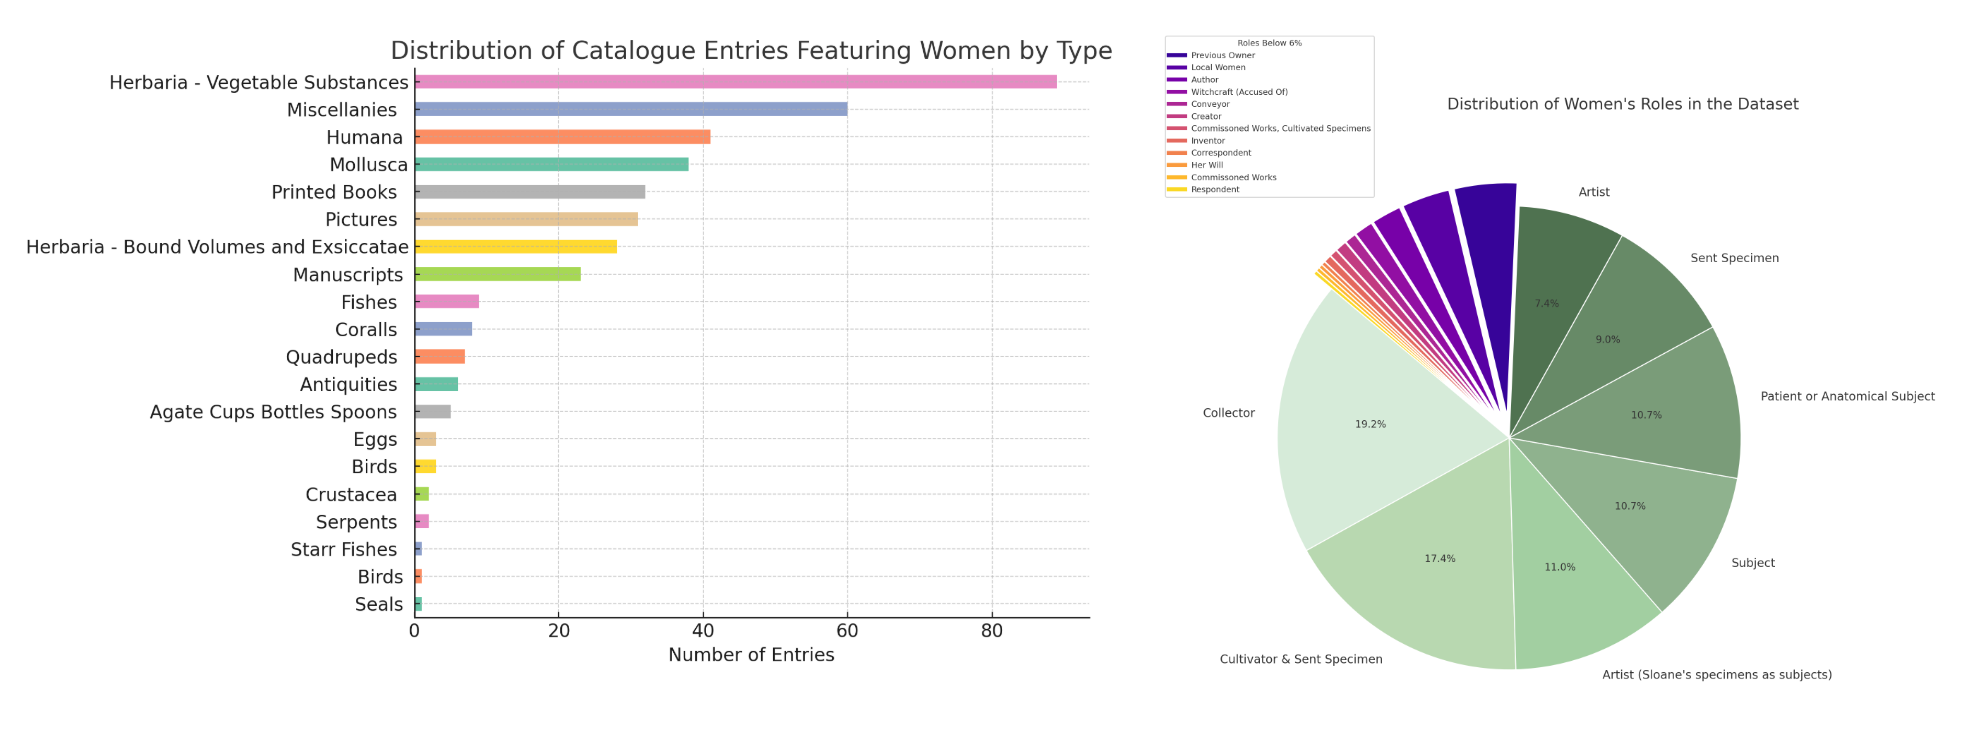1978x733 pixels.
Task: Click the Local Women legend entry
Action: click(1218, 68)
